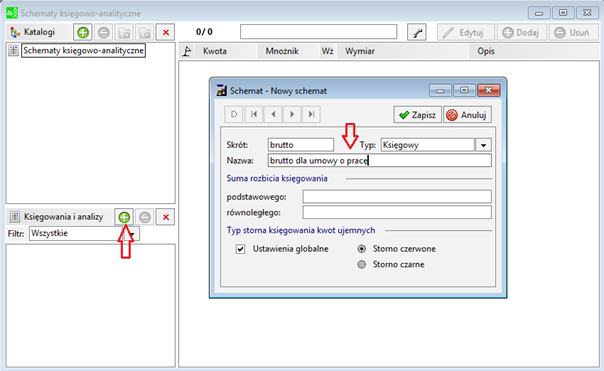Image resolution: width=604 pixels, height=371 pixels.
Task: Go to next record in dialog
Action: pyautogui.click(x=292, y=114)
